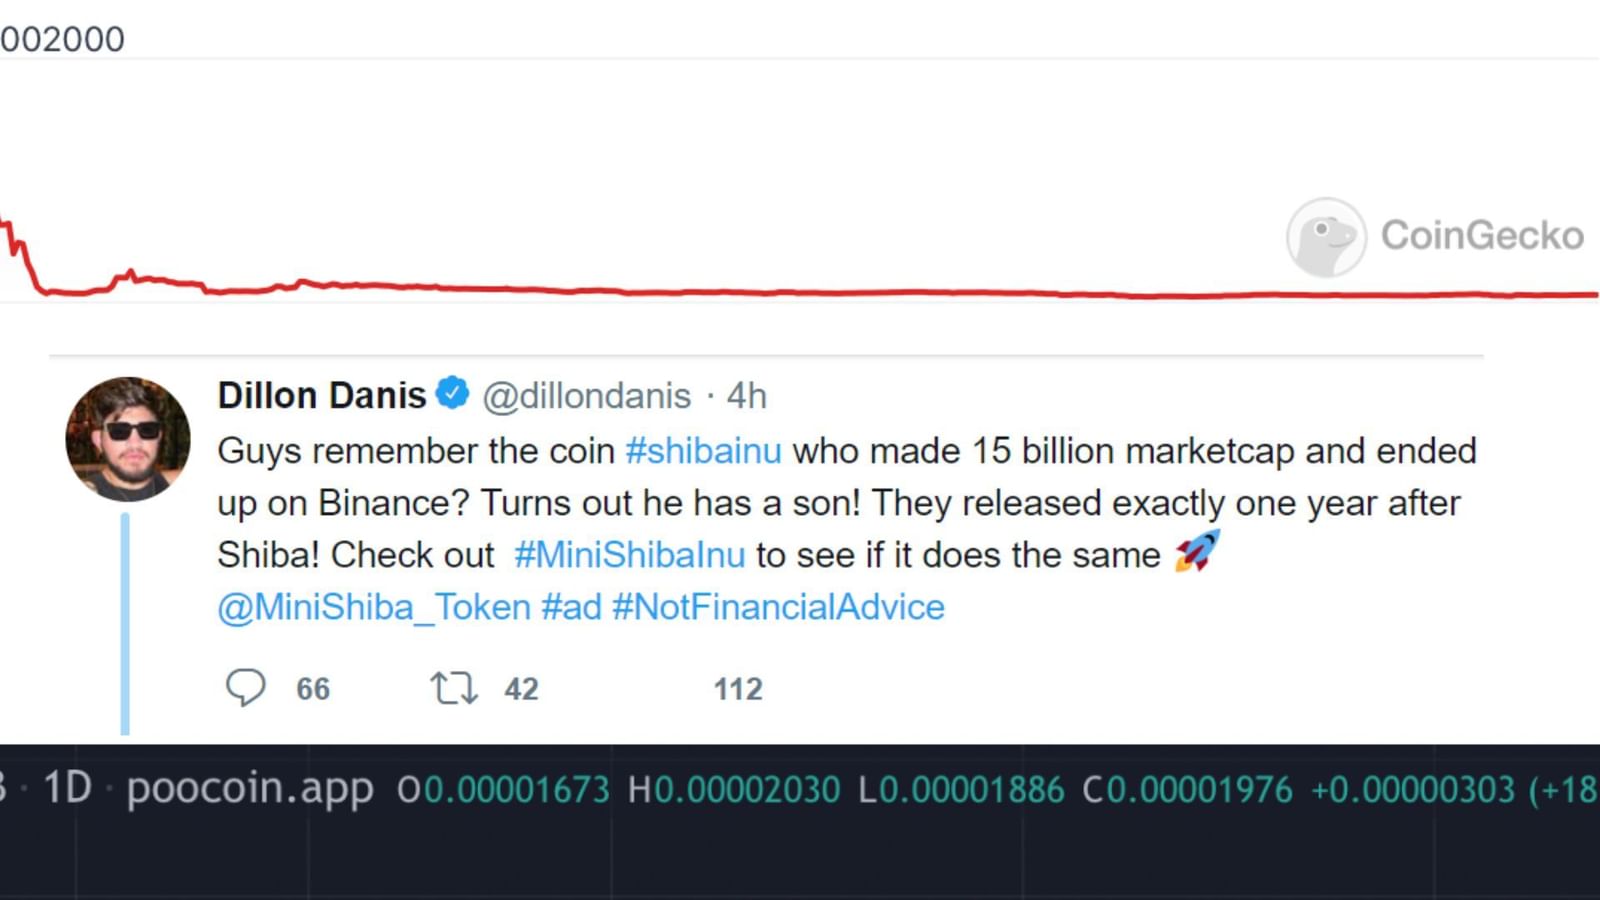This screenshot has width=1600, height=900.
Task: Click the 42 retweets count
Action: [x=521, y=689]
